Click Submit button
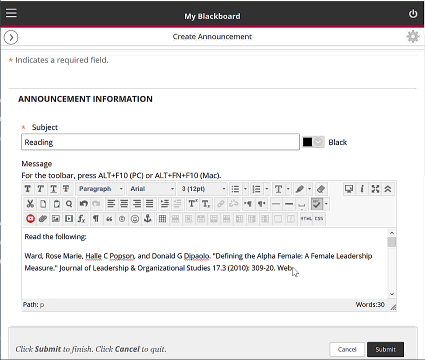 click(x=386, y=349)
